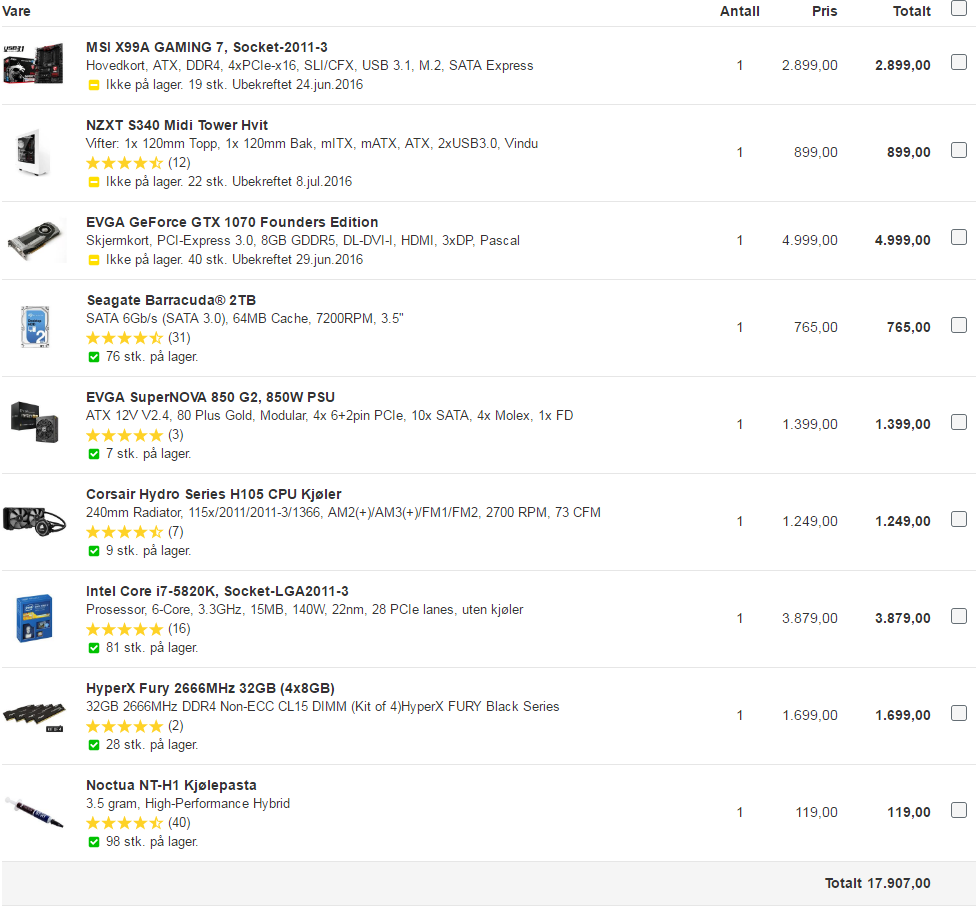This screenshot has width=976, height=912.
Task: Click yellow out-of-stock icon for MSI X99A
Action: coord(94,85)
